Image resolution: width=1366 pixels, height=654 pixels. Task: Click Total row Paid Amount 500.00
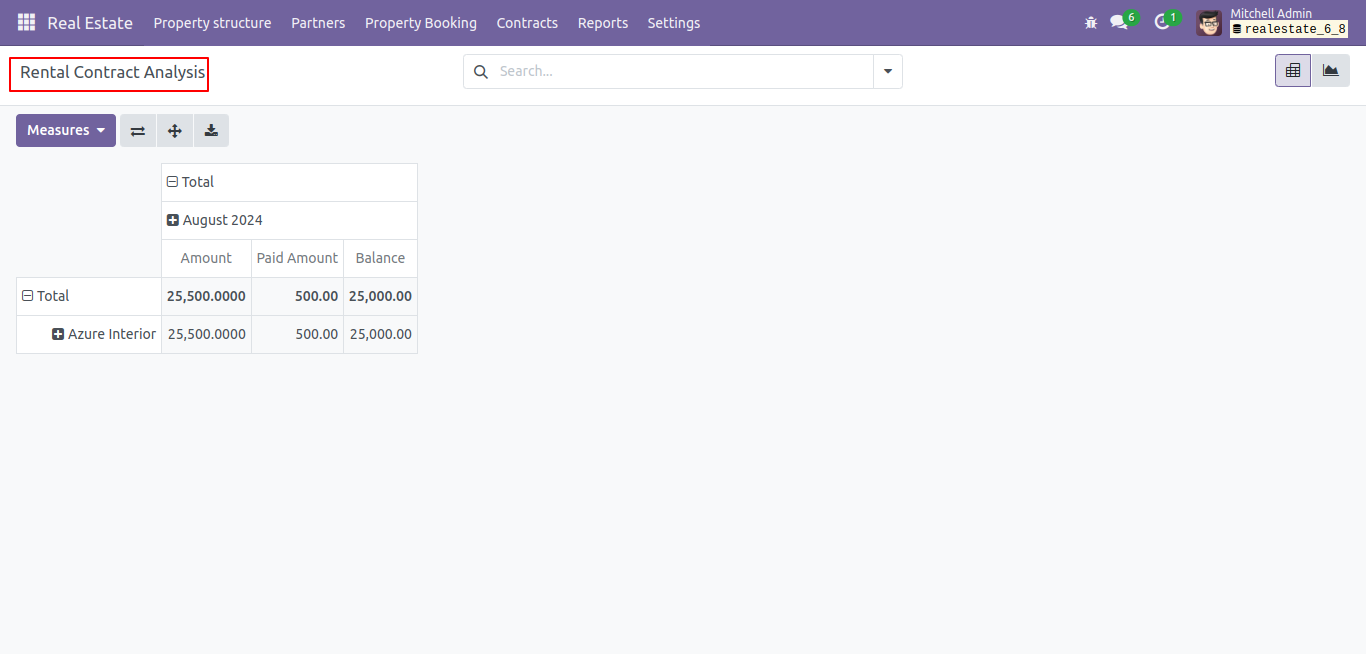point(297,296)
